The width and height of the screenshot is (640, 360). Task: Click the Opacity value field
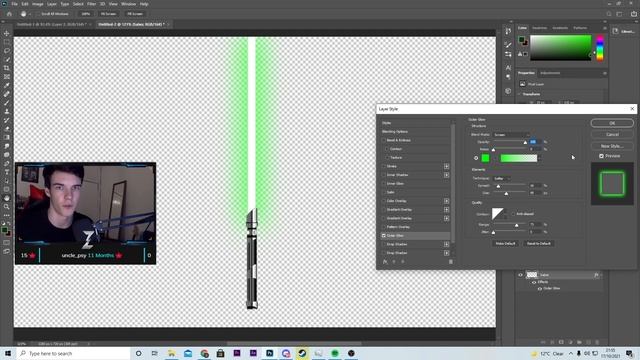coord(535,142)
